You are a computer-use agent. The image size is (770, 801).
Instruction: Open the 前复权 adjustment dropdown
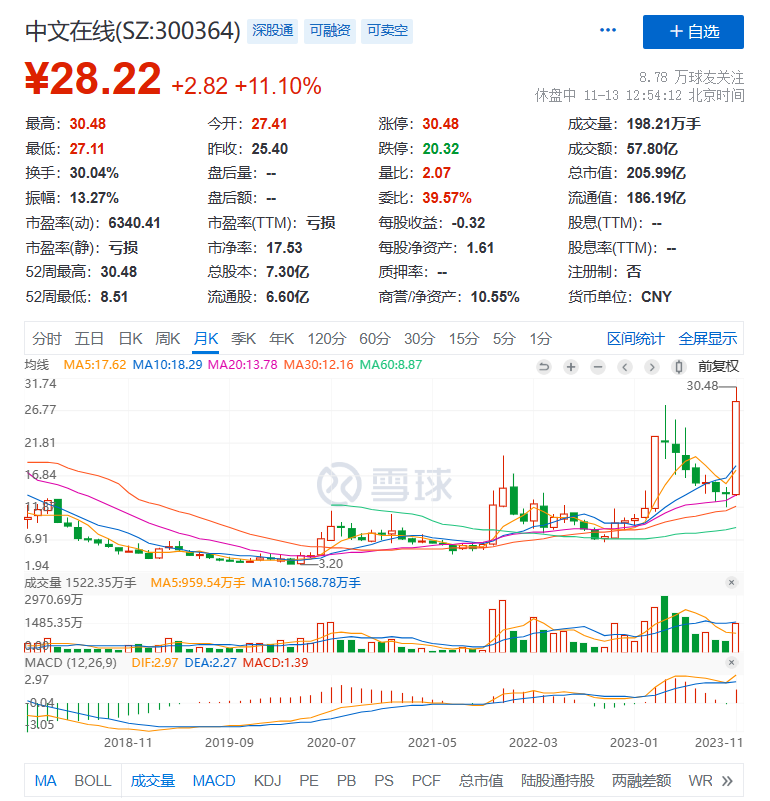718,366
